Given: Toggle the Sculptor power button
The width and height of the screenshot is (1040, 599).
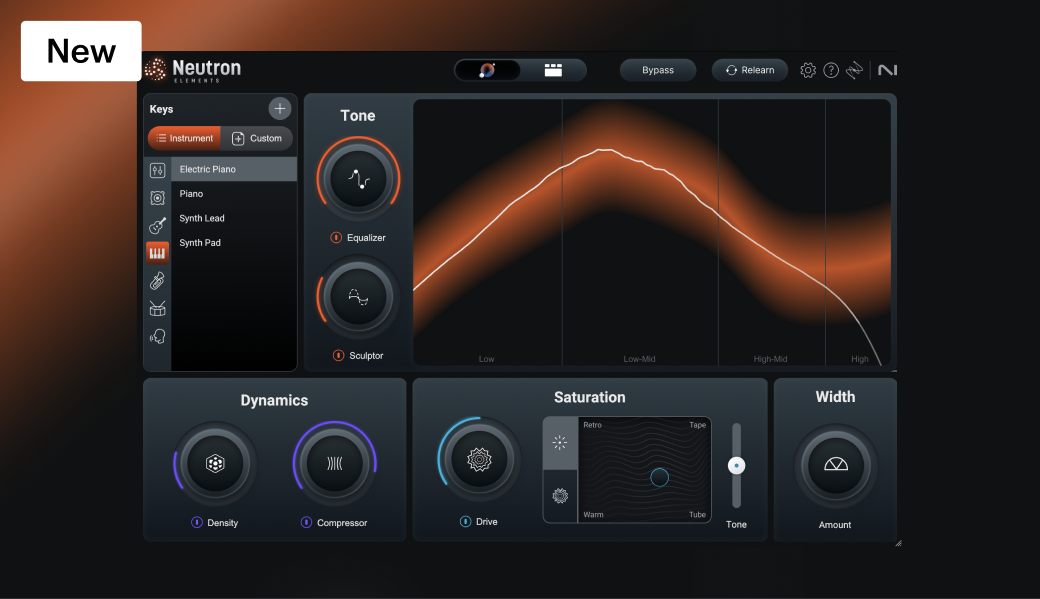Looking at the screenshot, I should [x=338, y=356].
